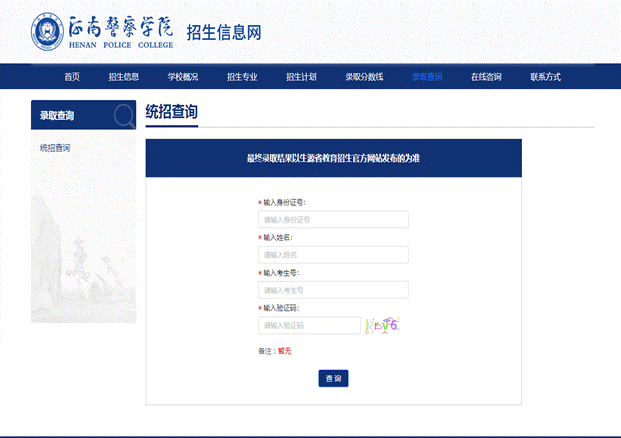
Task: Open 学校概况 in the navigation bar
Action: tap(183, 77)
